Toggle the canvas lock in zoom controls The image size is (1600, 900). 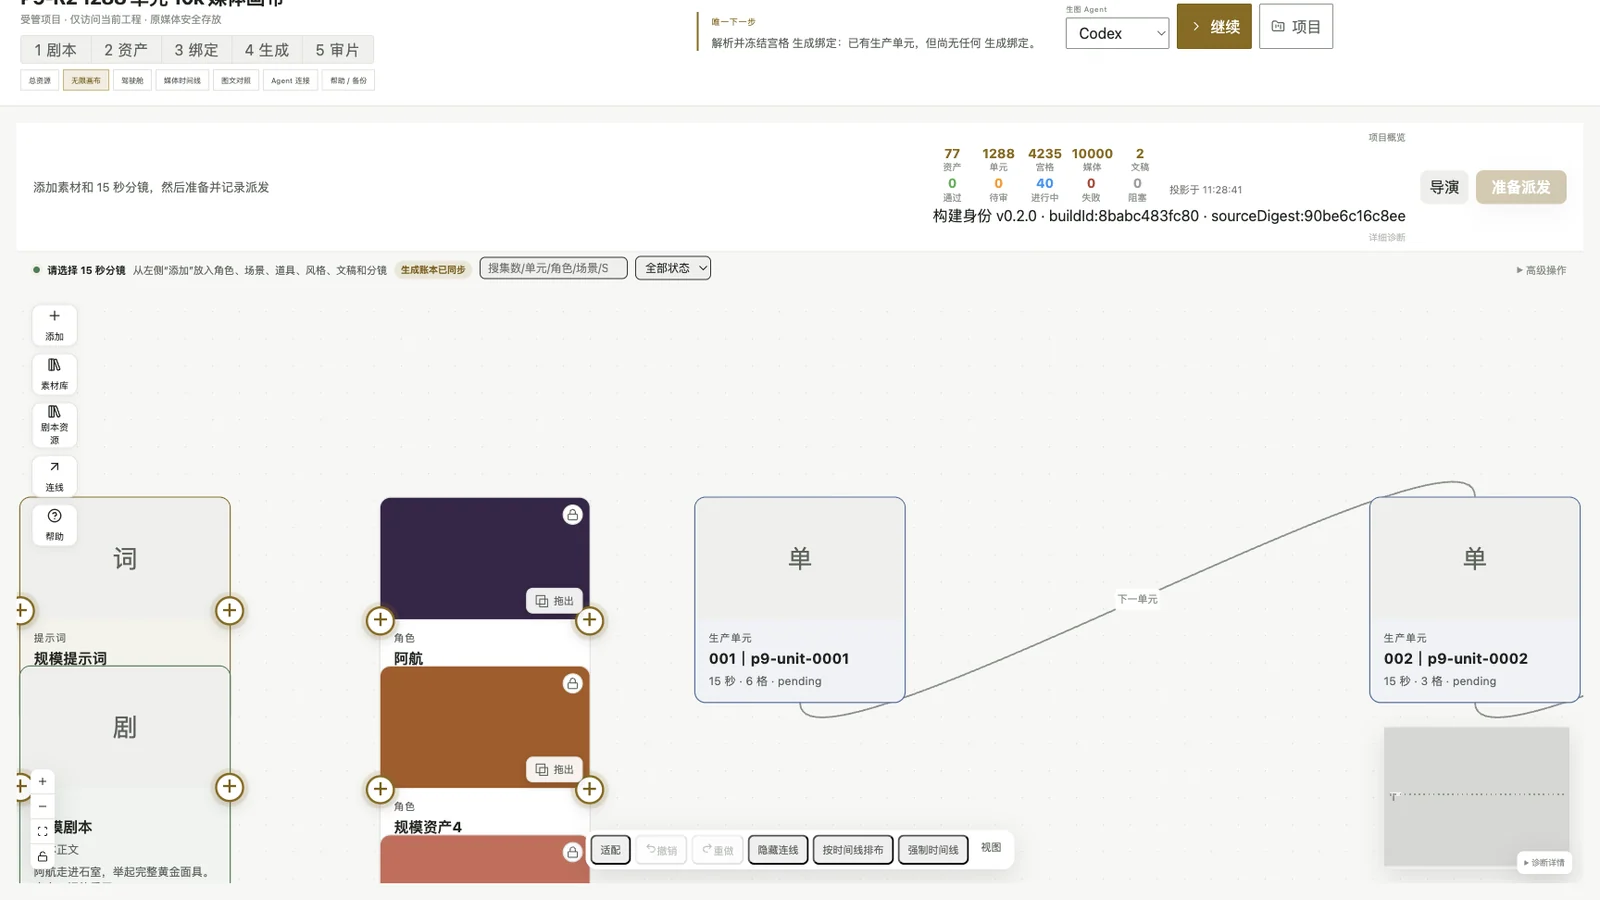[x=42, y=857]
